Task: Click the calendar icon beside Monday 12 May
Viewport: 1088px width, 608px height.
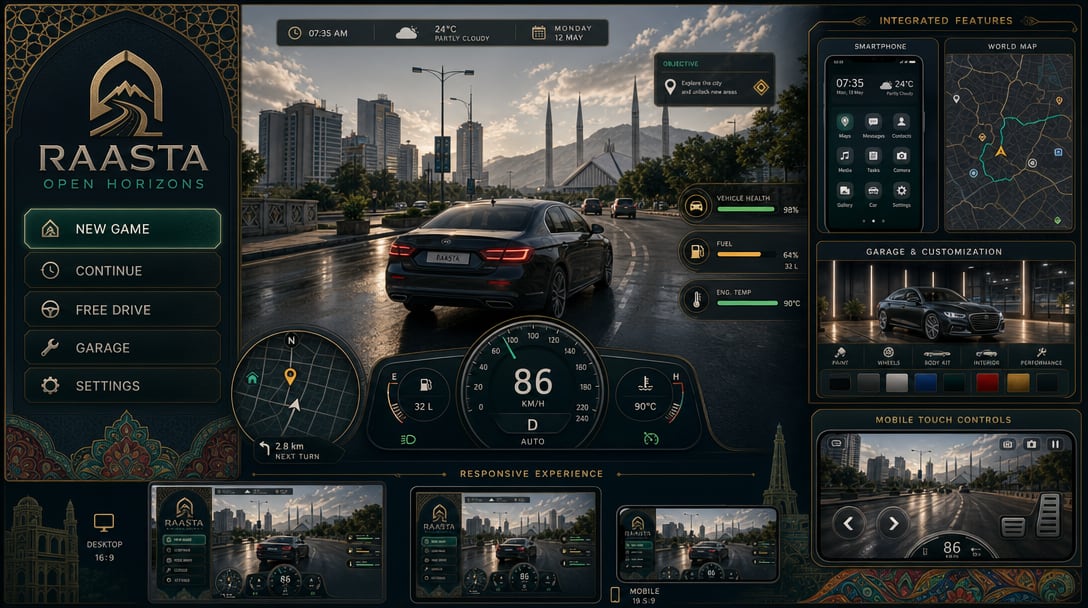Action: (538, 33)
